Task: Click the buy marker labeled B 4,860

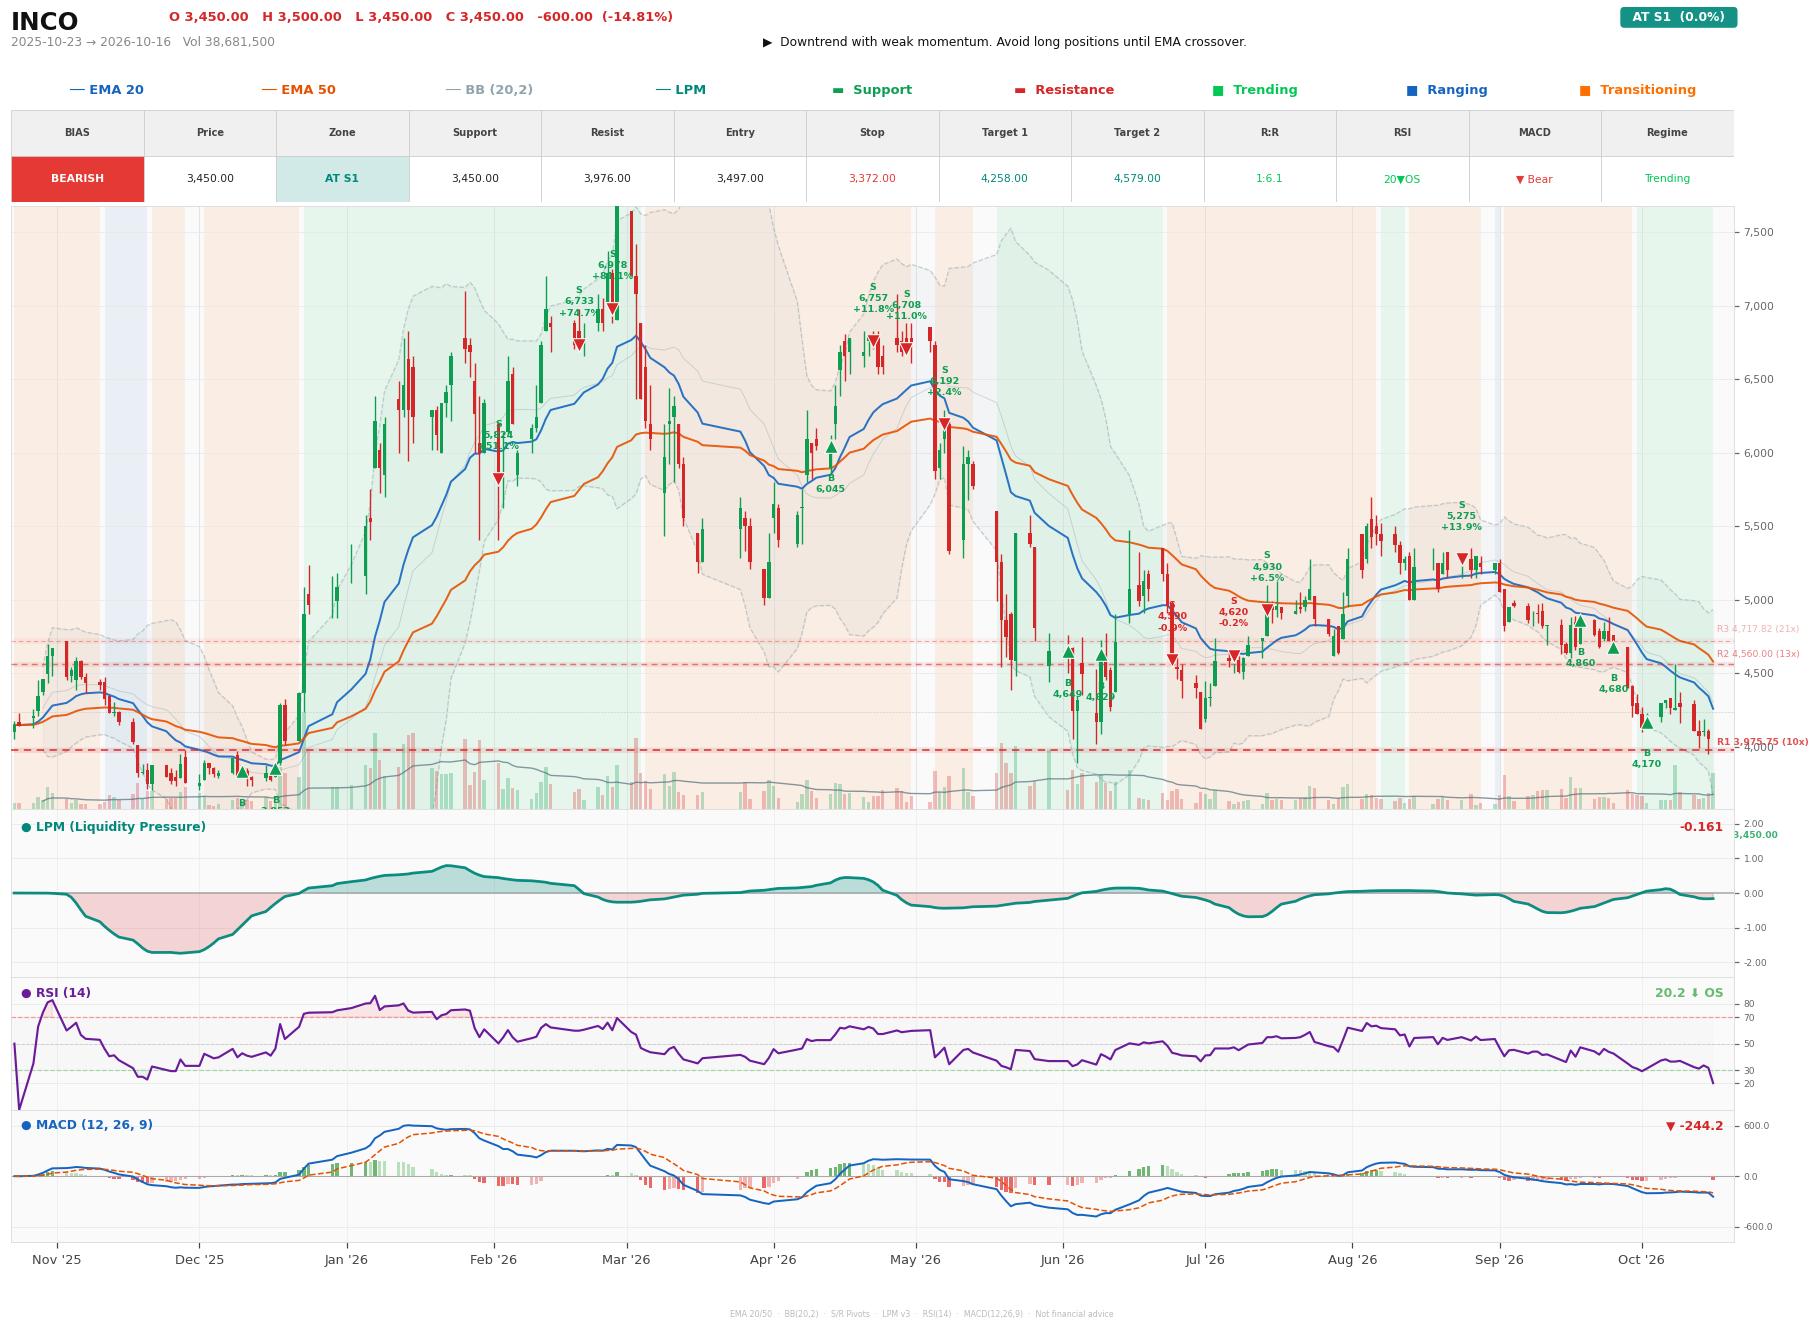Action: tap(1580, 622)
